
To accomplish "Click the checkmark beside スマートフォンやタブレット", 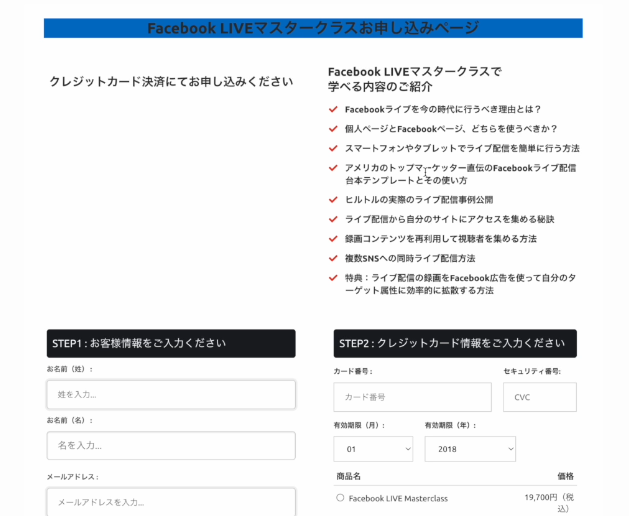I will click(x=333, y=148).
